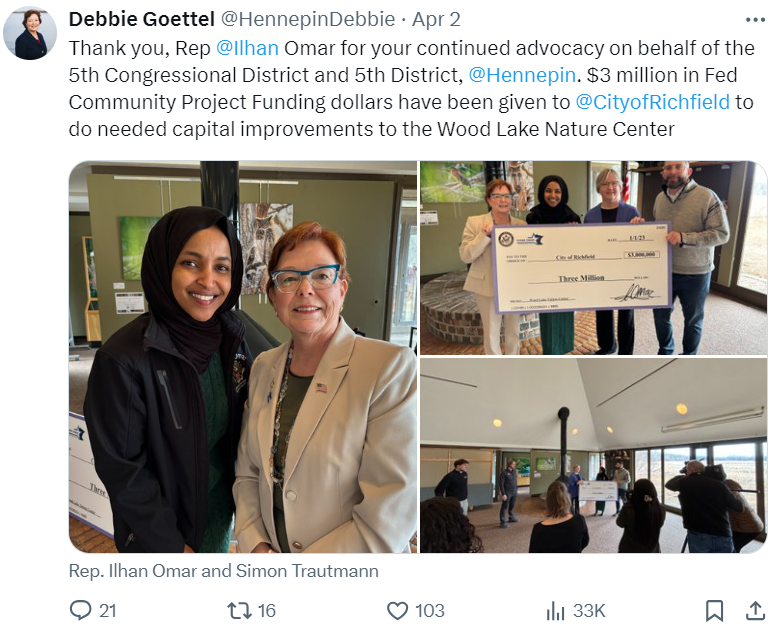Enlarge the large photo of two women
Image resolution: width=774 pixels, height=633 pixels.
(243, 357)
